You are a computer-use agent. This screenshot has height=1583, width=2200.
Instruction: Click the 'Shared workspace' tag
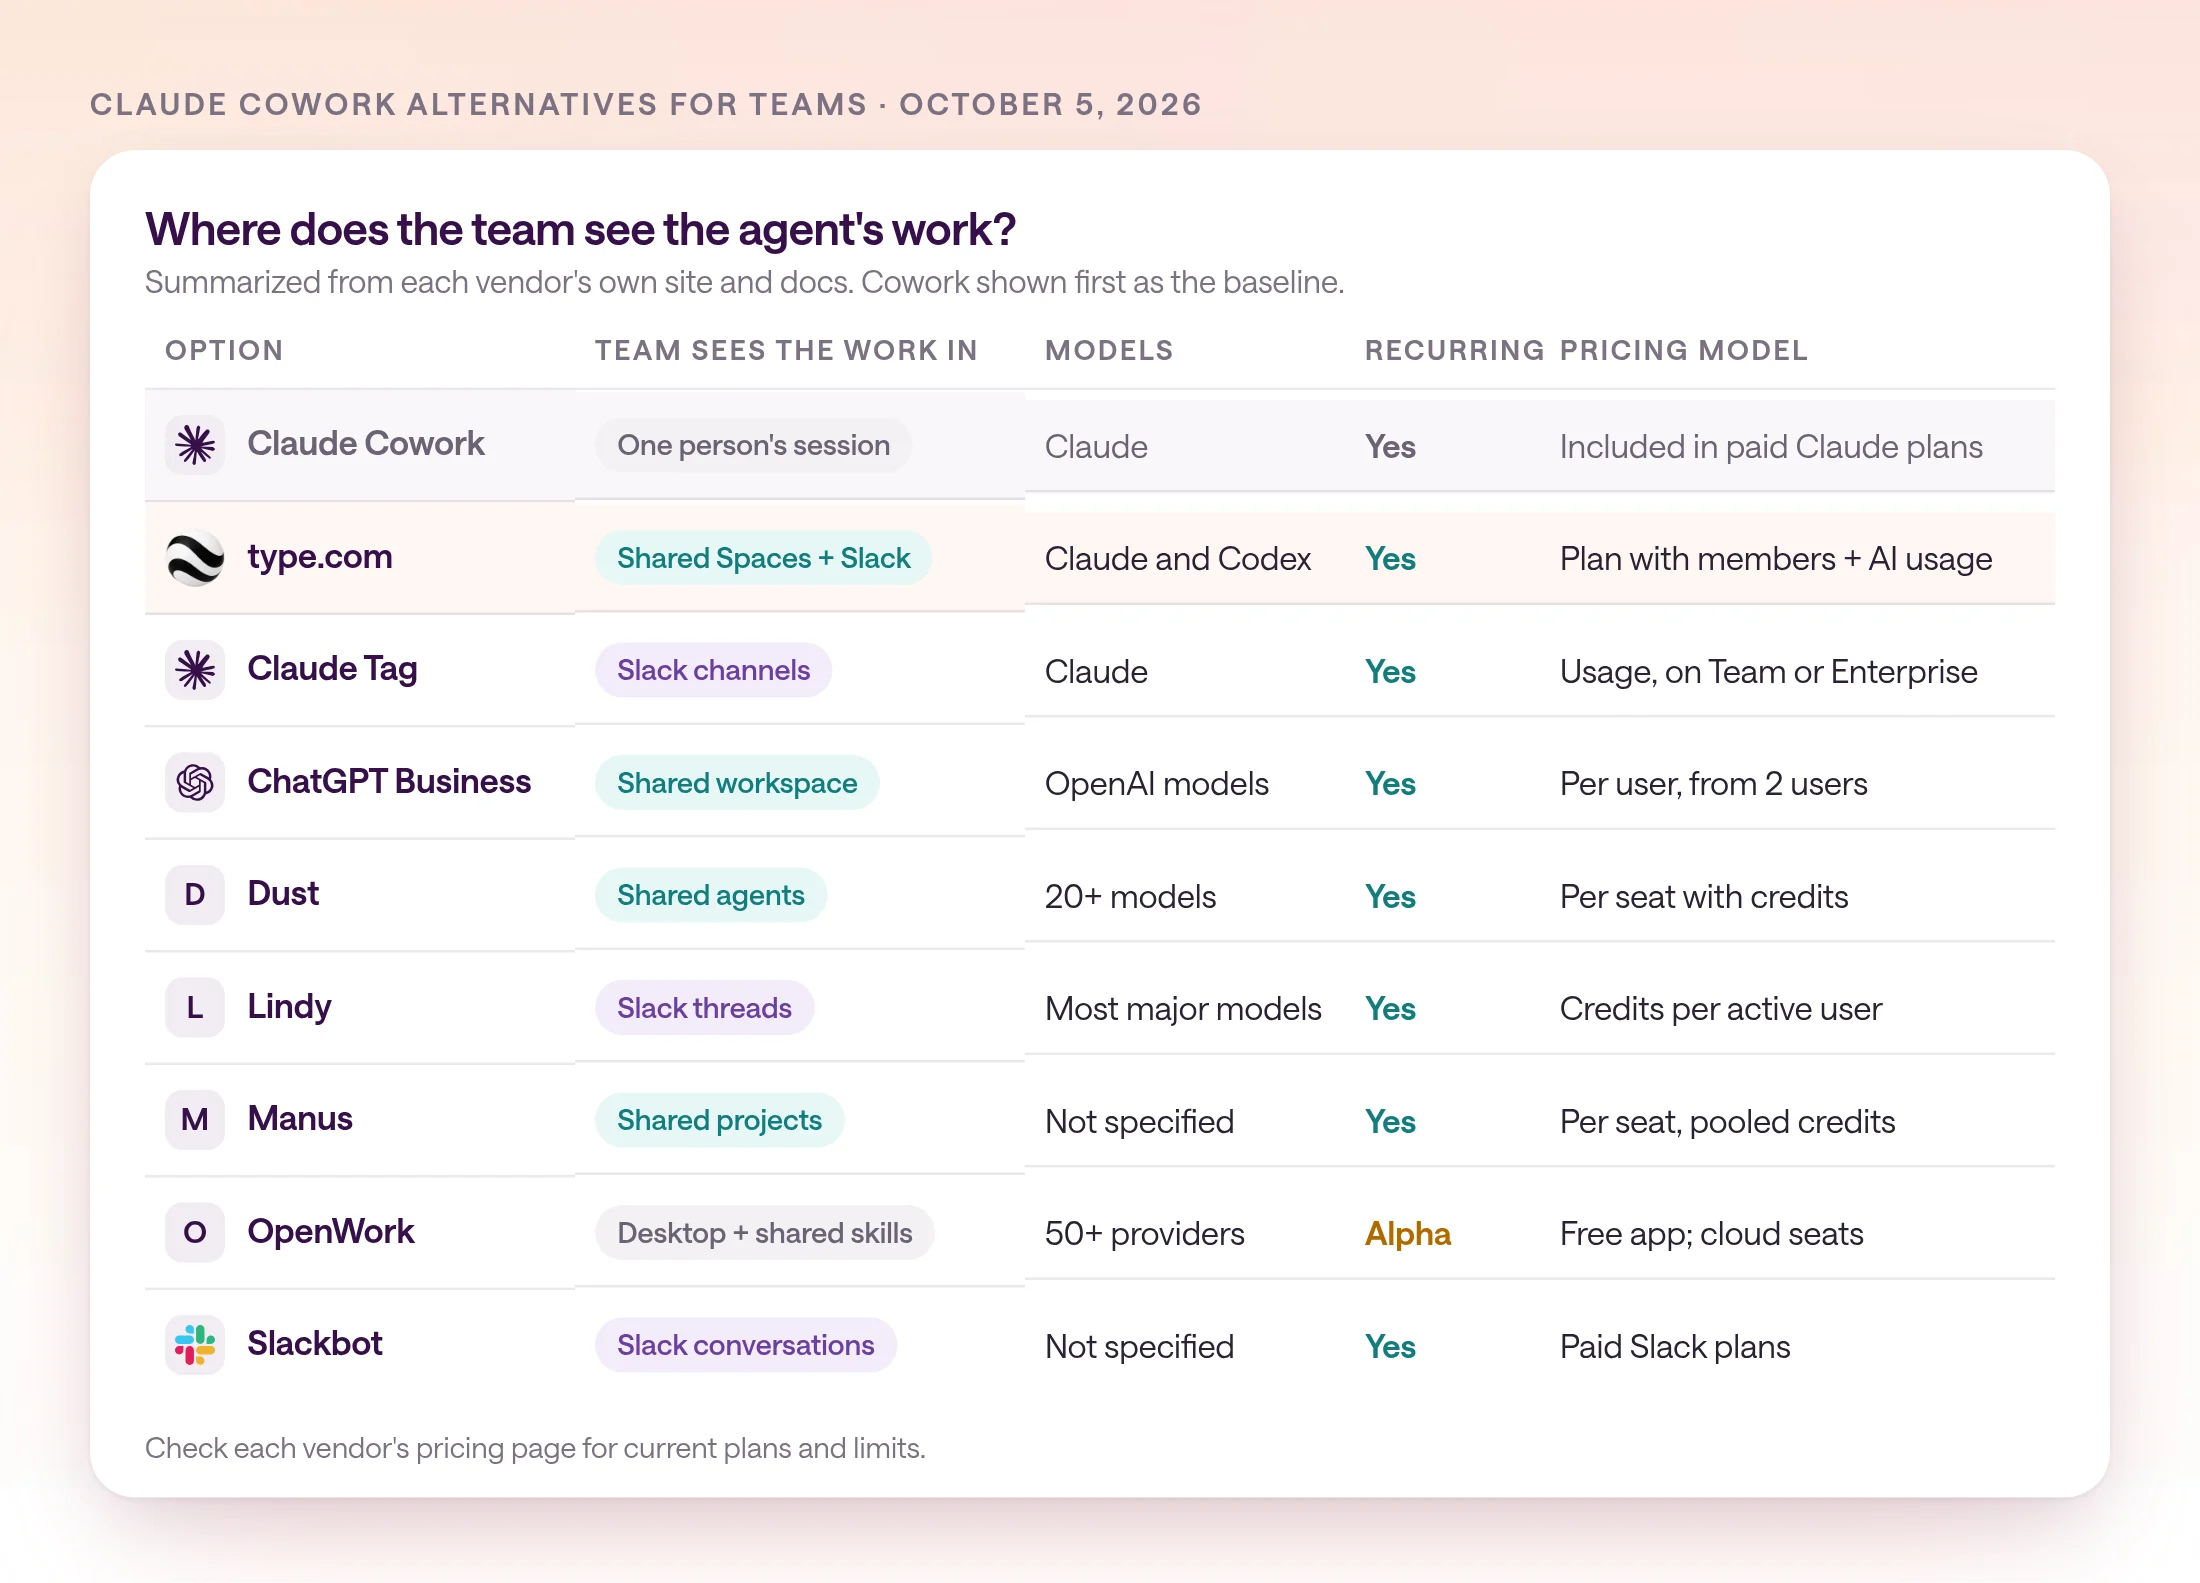tap(737, 783)
